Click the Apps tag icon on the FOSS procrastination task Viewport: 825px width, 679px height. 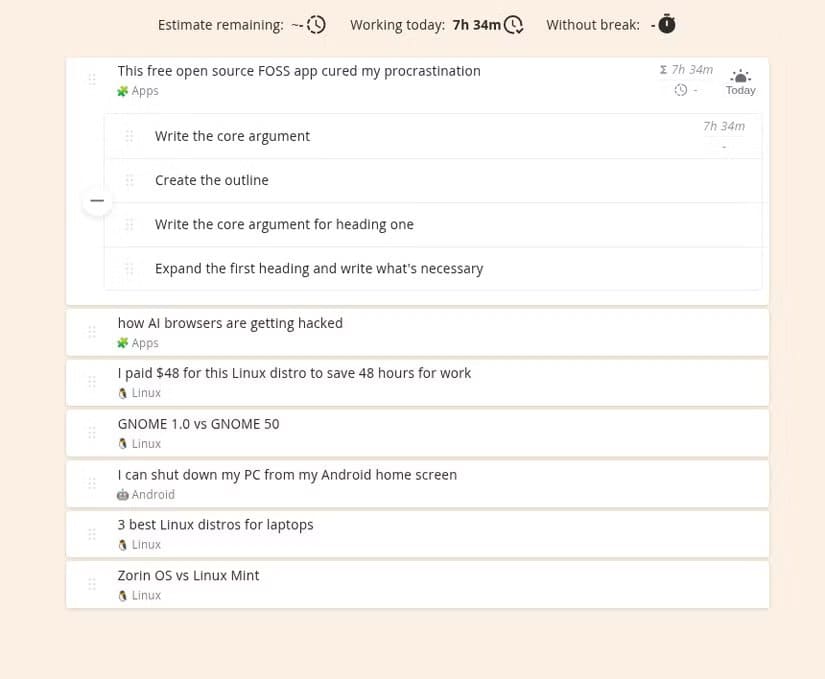[122, 90]
